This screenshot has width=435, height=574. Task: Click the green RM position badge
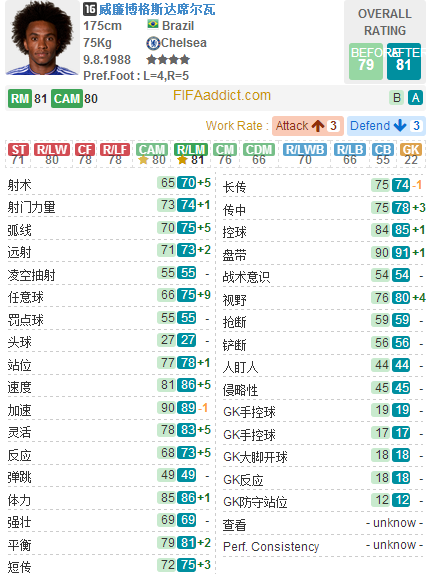coord(20,98)
